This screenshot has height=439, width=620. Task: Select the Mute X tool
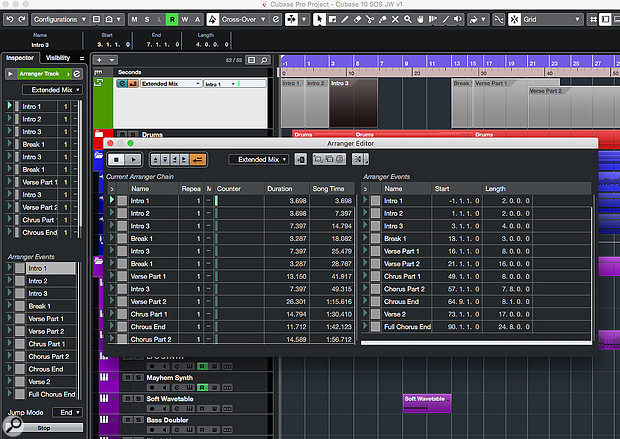pos(395,19)
